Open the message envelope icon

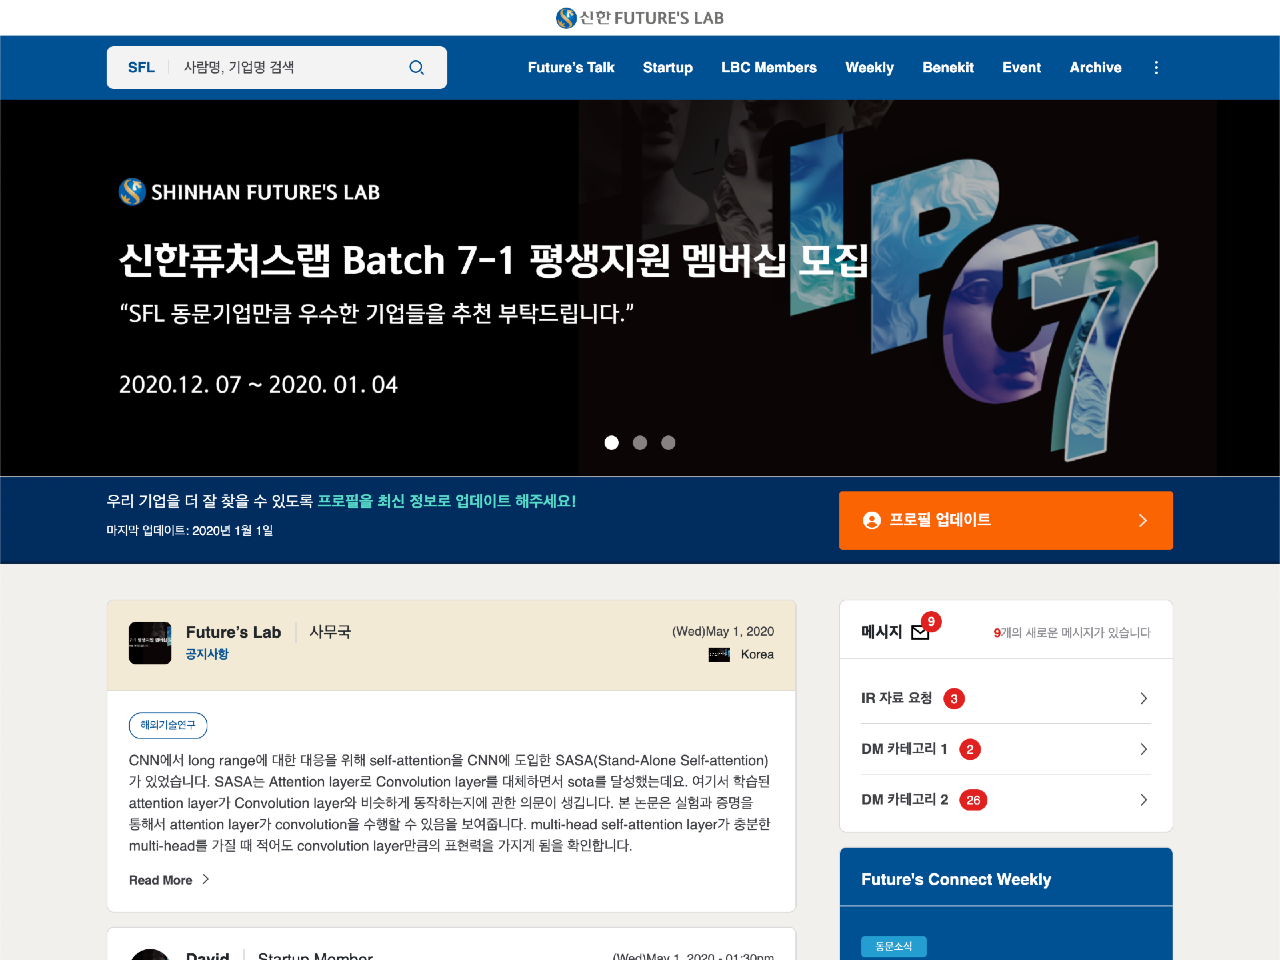920,632
